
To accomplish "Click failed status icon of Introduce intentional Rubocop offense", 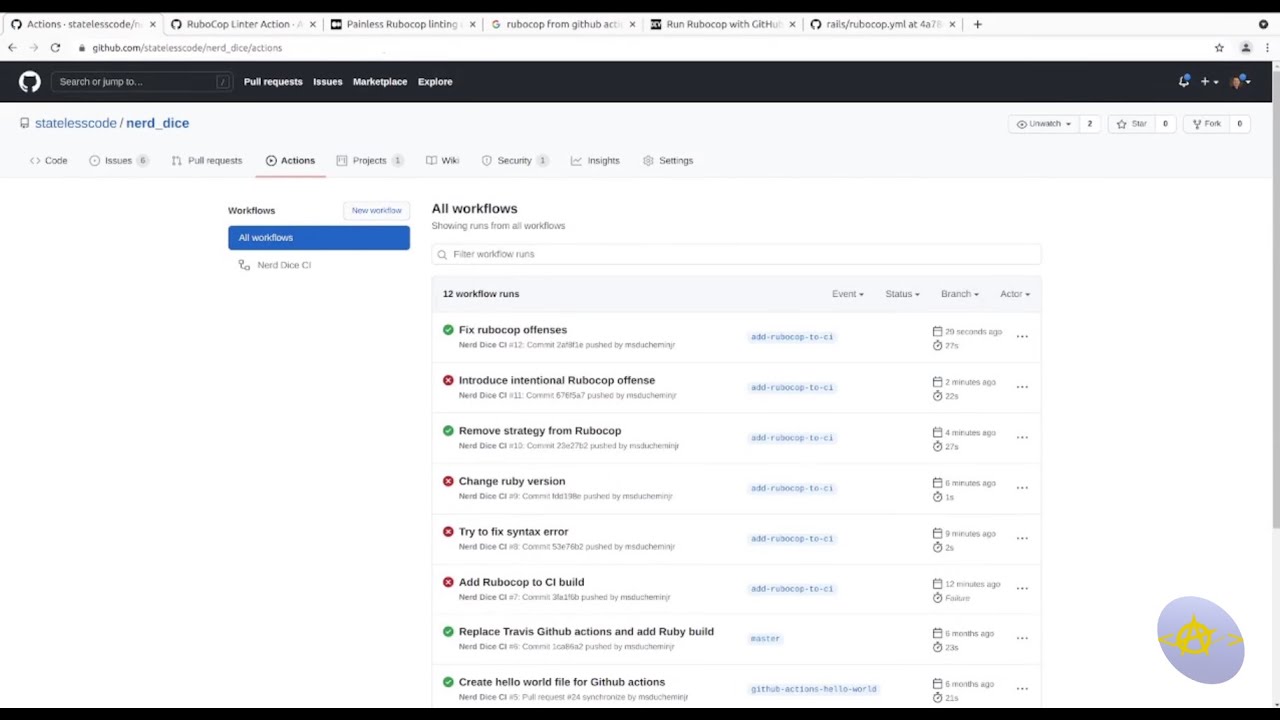I will tap(448, 380).
